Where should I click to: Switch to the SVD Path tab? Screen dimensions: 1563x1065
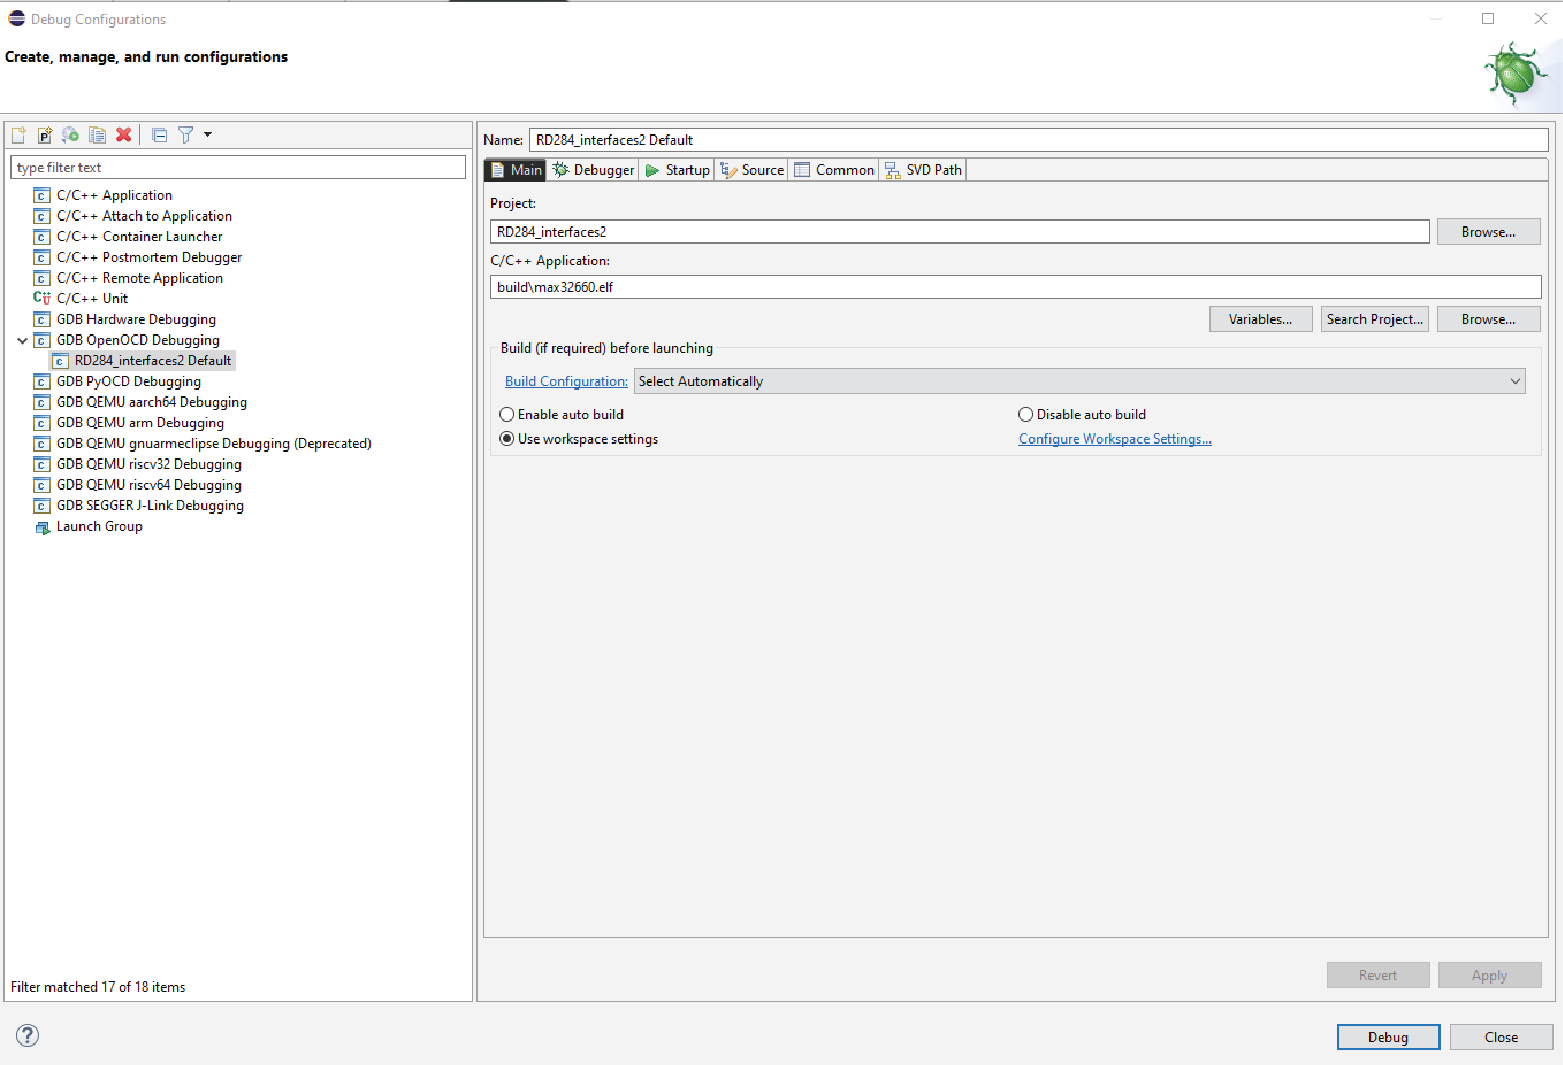click(x=923, y=170)
